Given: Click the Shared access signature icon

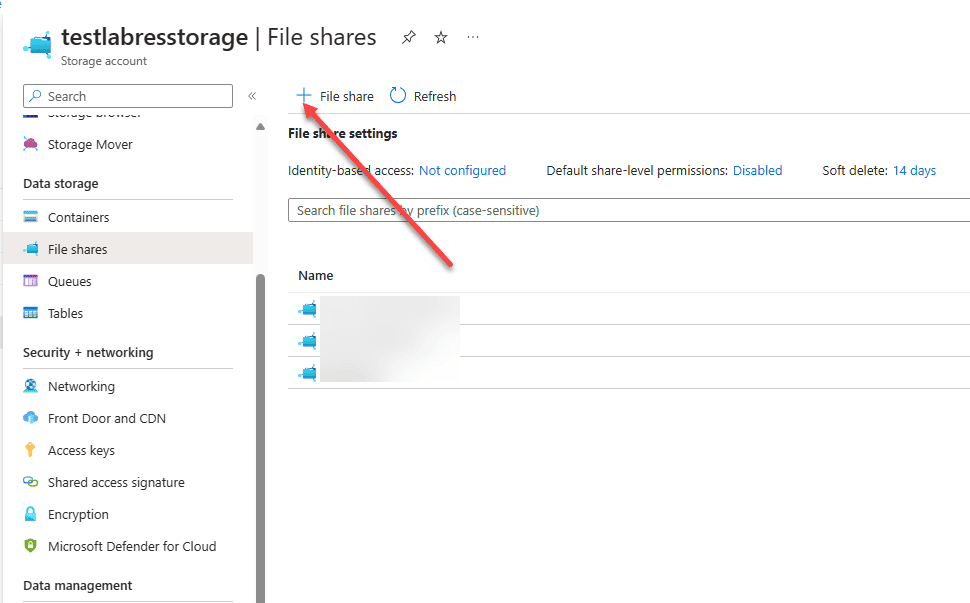Looking at the screenshot, I should (30, 482).
